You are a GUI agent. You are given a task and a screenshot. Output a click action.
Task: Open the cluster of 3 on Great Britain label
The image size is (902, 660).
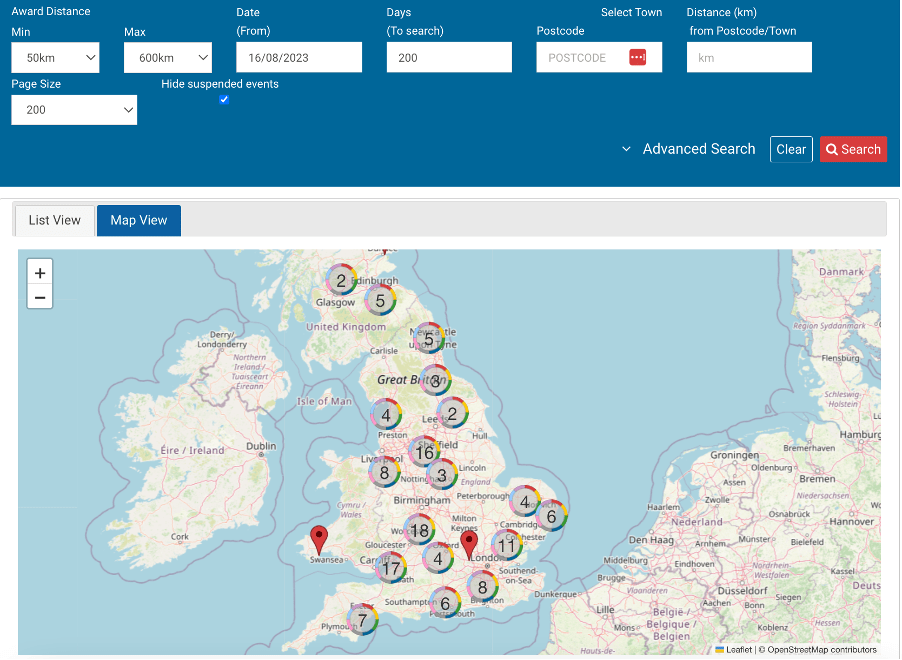point(435,380)
